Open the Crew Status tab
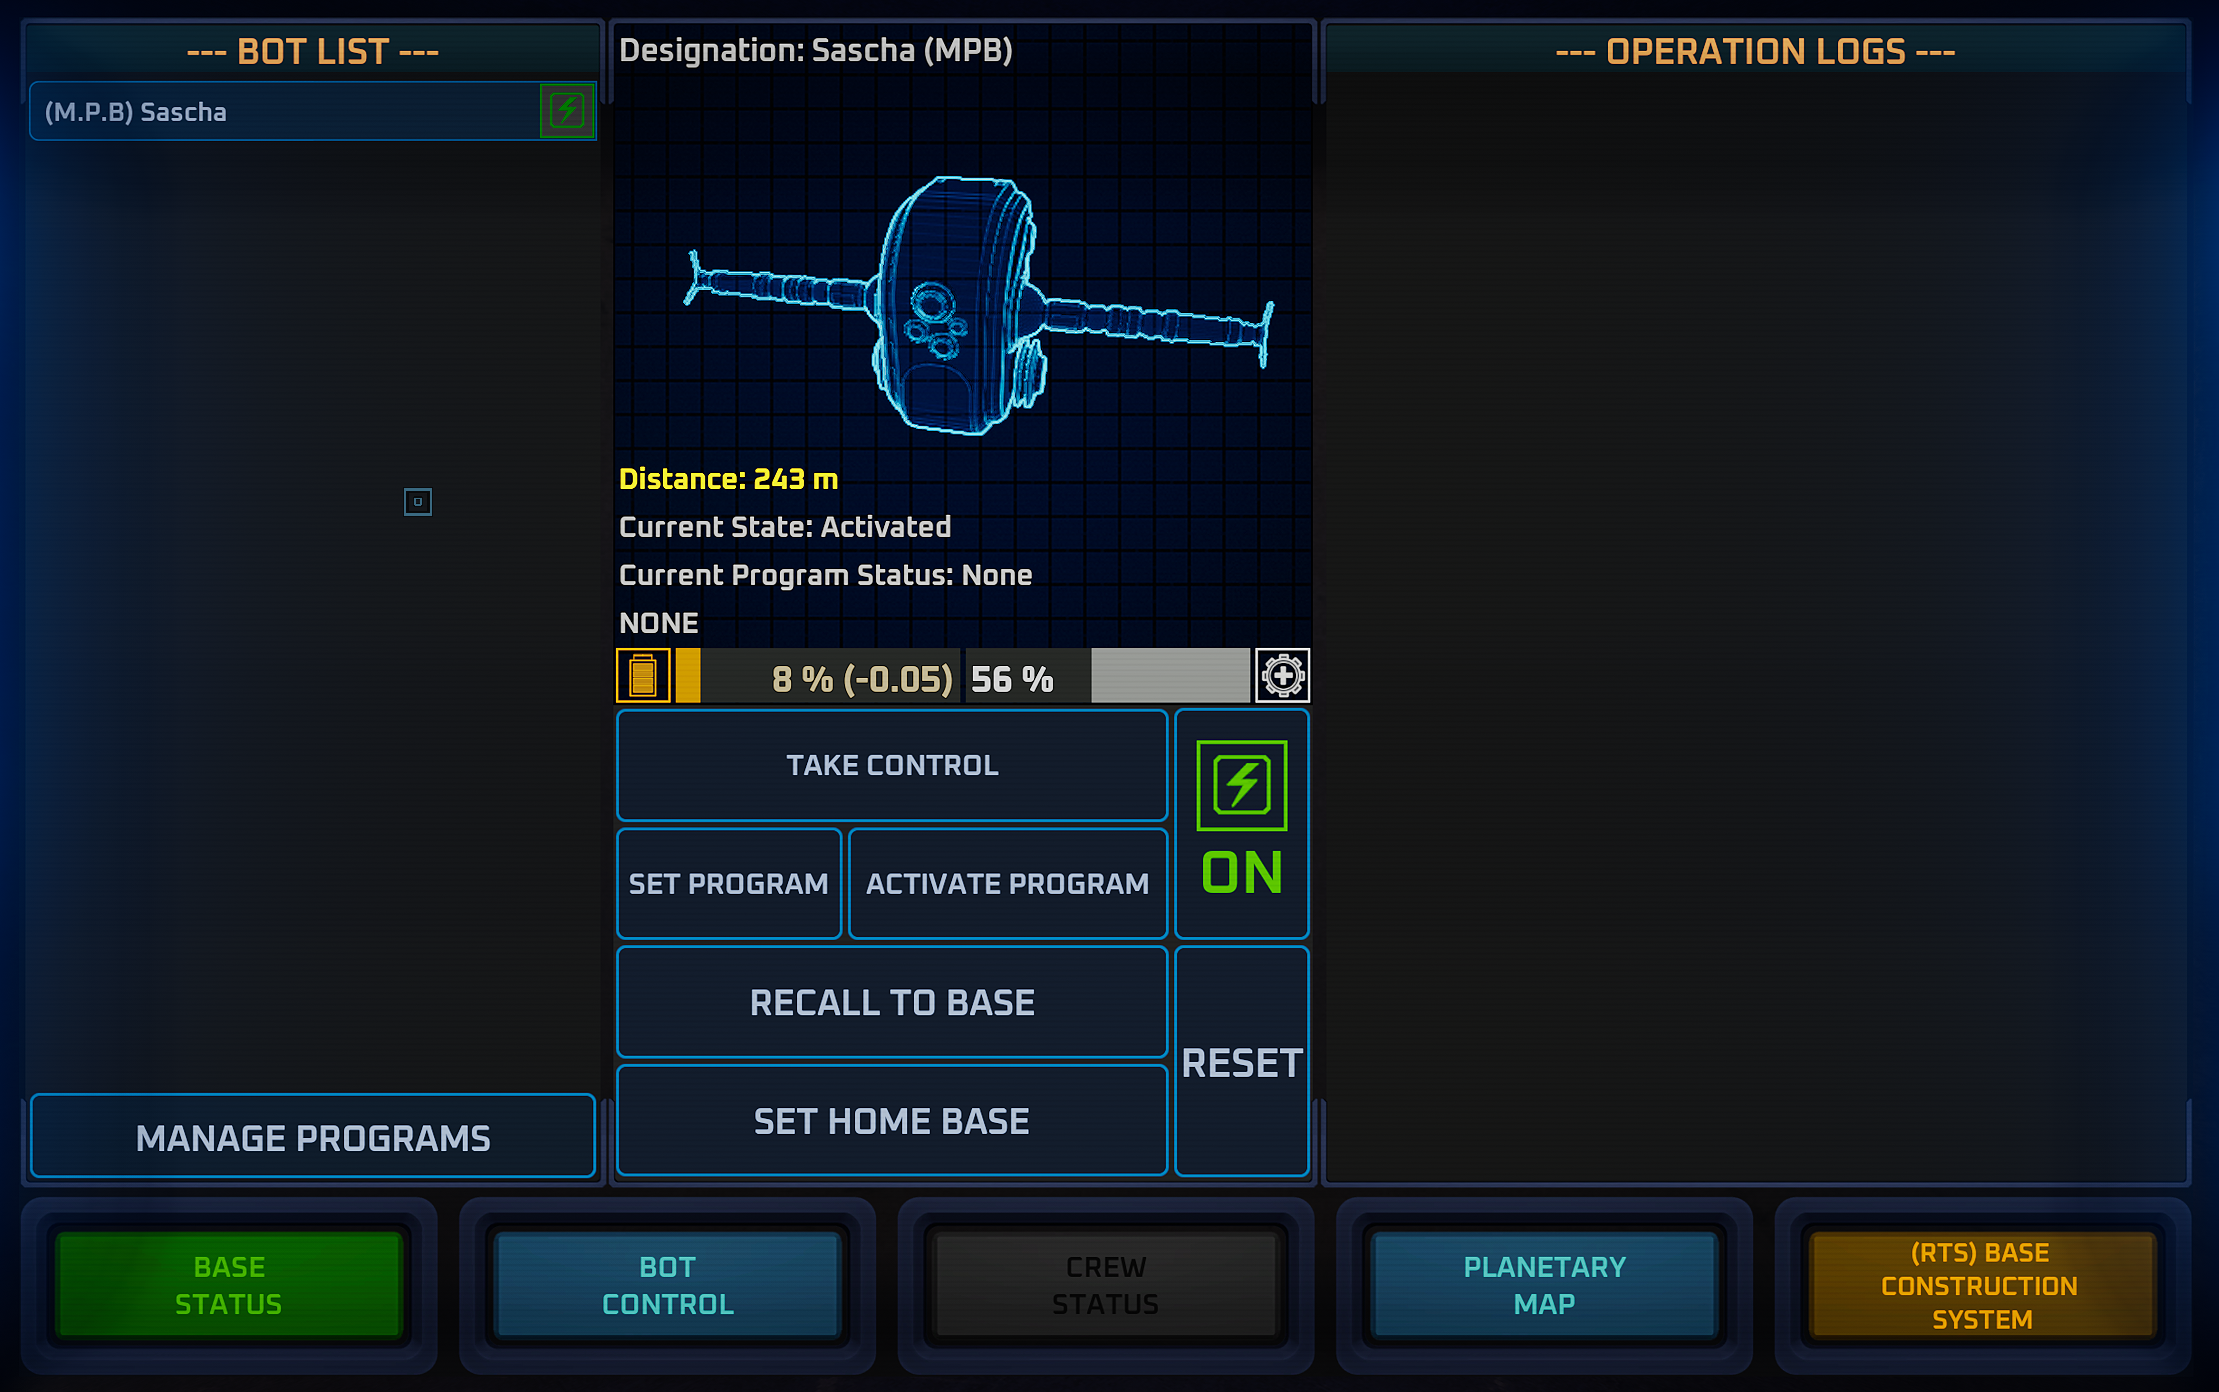This screenshot has height=1392, width=2219. [x=1106, y=1285]
